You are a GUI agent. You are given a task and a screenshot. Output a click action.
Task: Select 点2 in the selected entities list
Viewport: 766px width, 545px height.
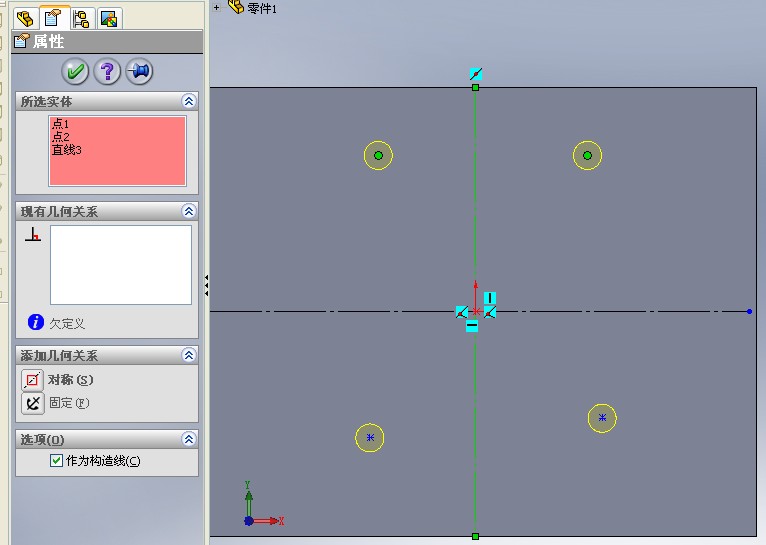coord(61,136)
